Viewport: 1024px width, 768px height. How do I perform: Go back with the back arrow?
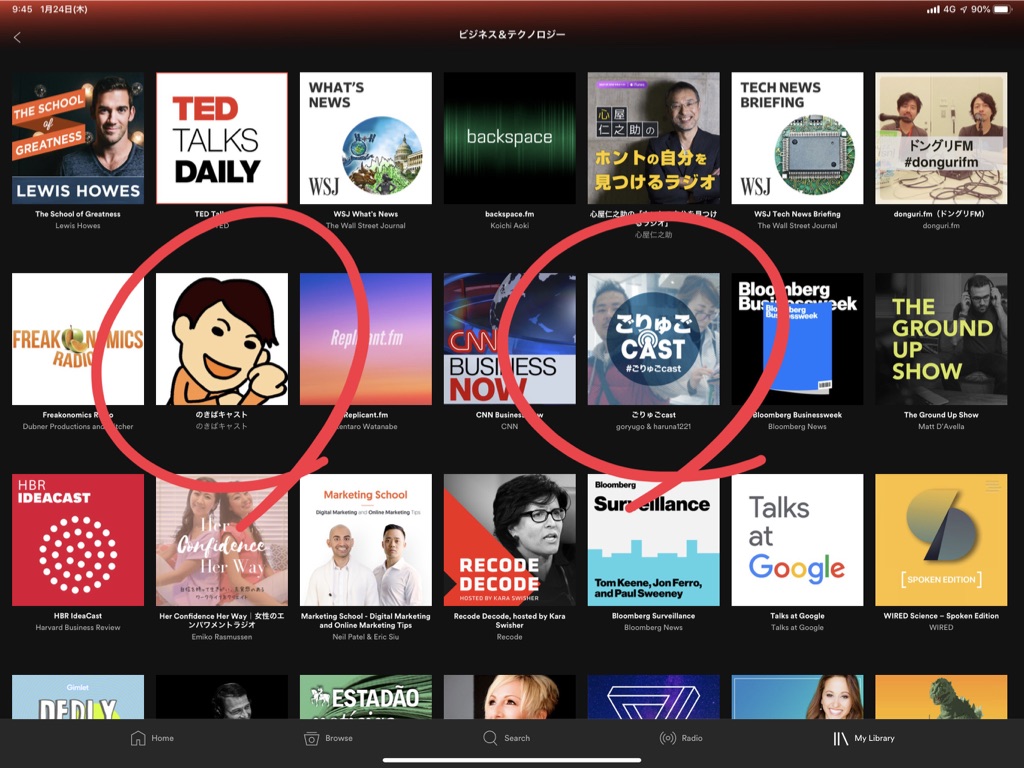pos(18,38)
